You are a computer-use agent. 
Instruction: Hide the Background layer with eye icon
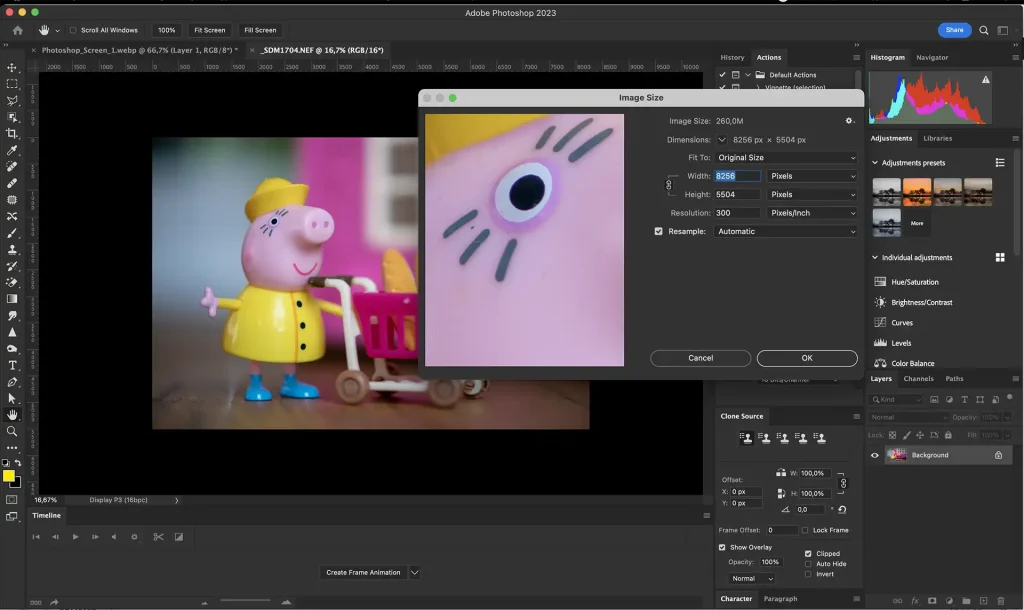(x=875, y=455)
